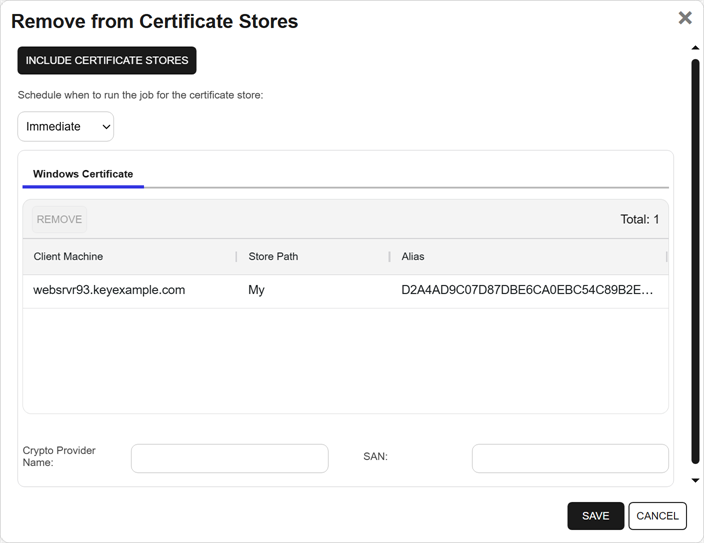Click the scrollbar down arrow
The image size is (704, 543).
[x=696, y=481]
